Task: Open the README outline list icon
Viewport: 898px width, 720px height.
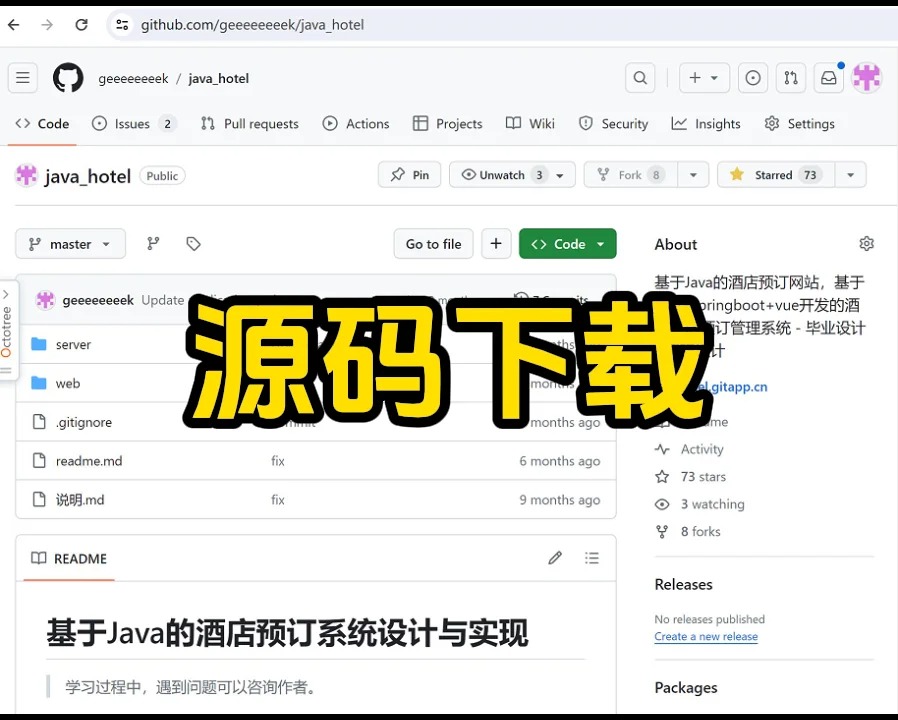Action: tap(592, 558)
